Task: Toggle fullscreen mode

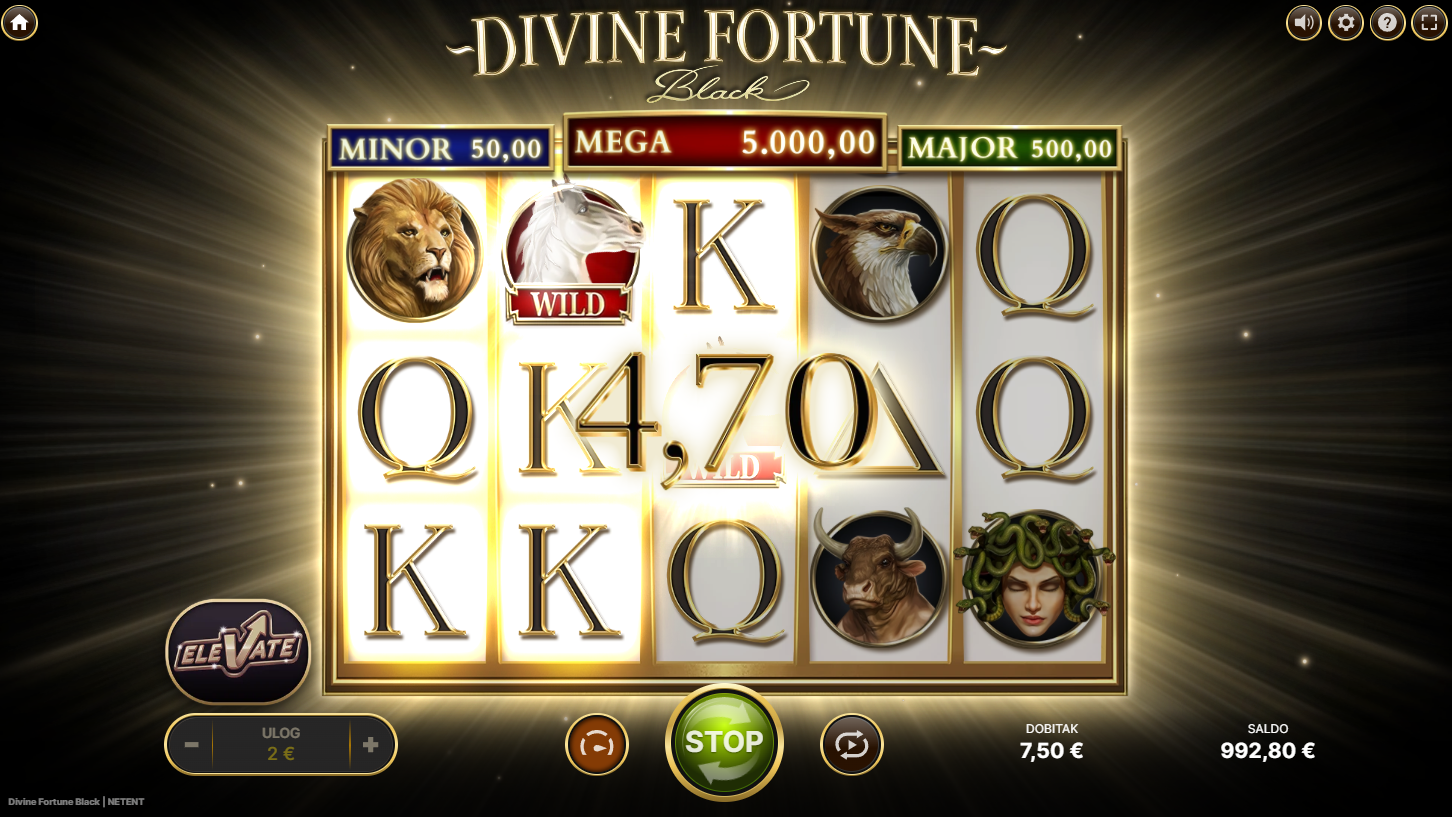Action: (x=1429, y=22)
